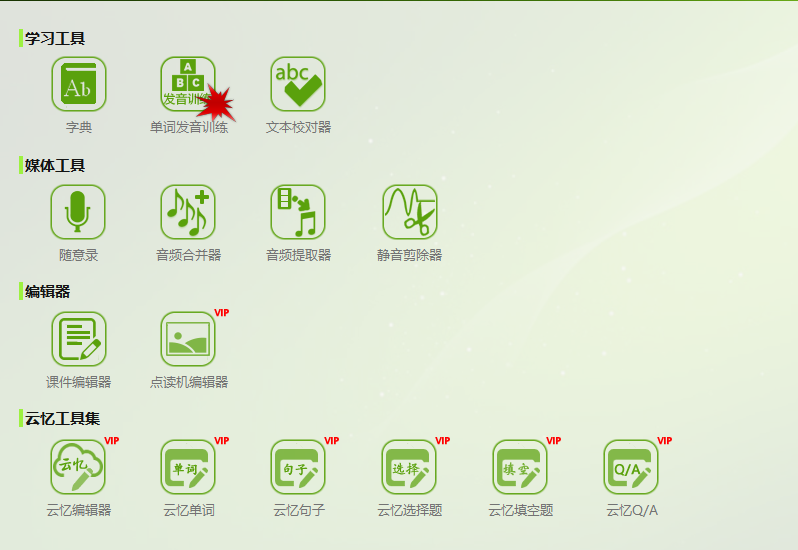Click the 学习工具 section heading
798x550 pixels.
click(x=54, y=38)
